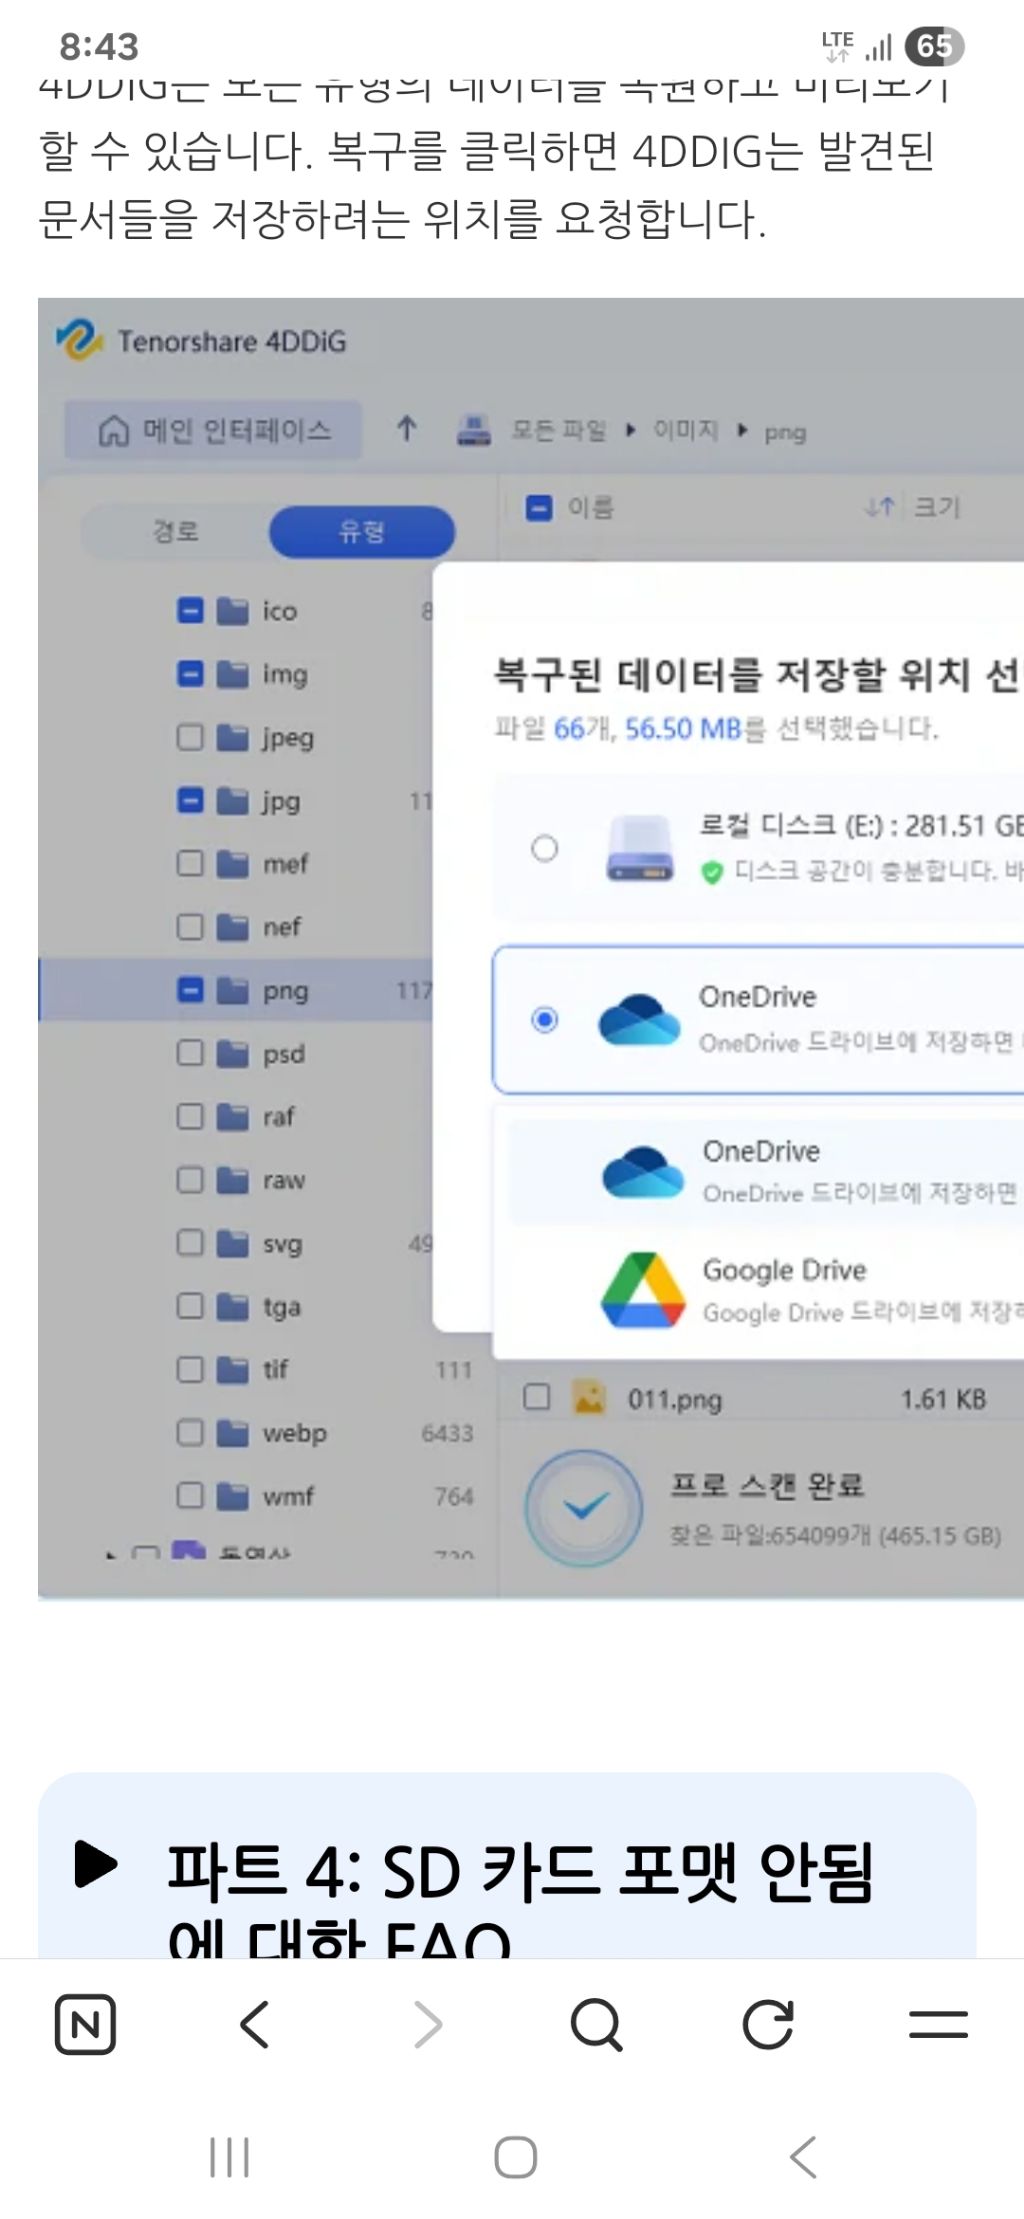Click the 이름 column header
This screenshot has width=1024, height=2219.
[590, 508]
